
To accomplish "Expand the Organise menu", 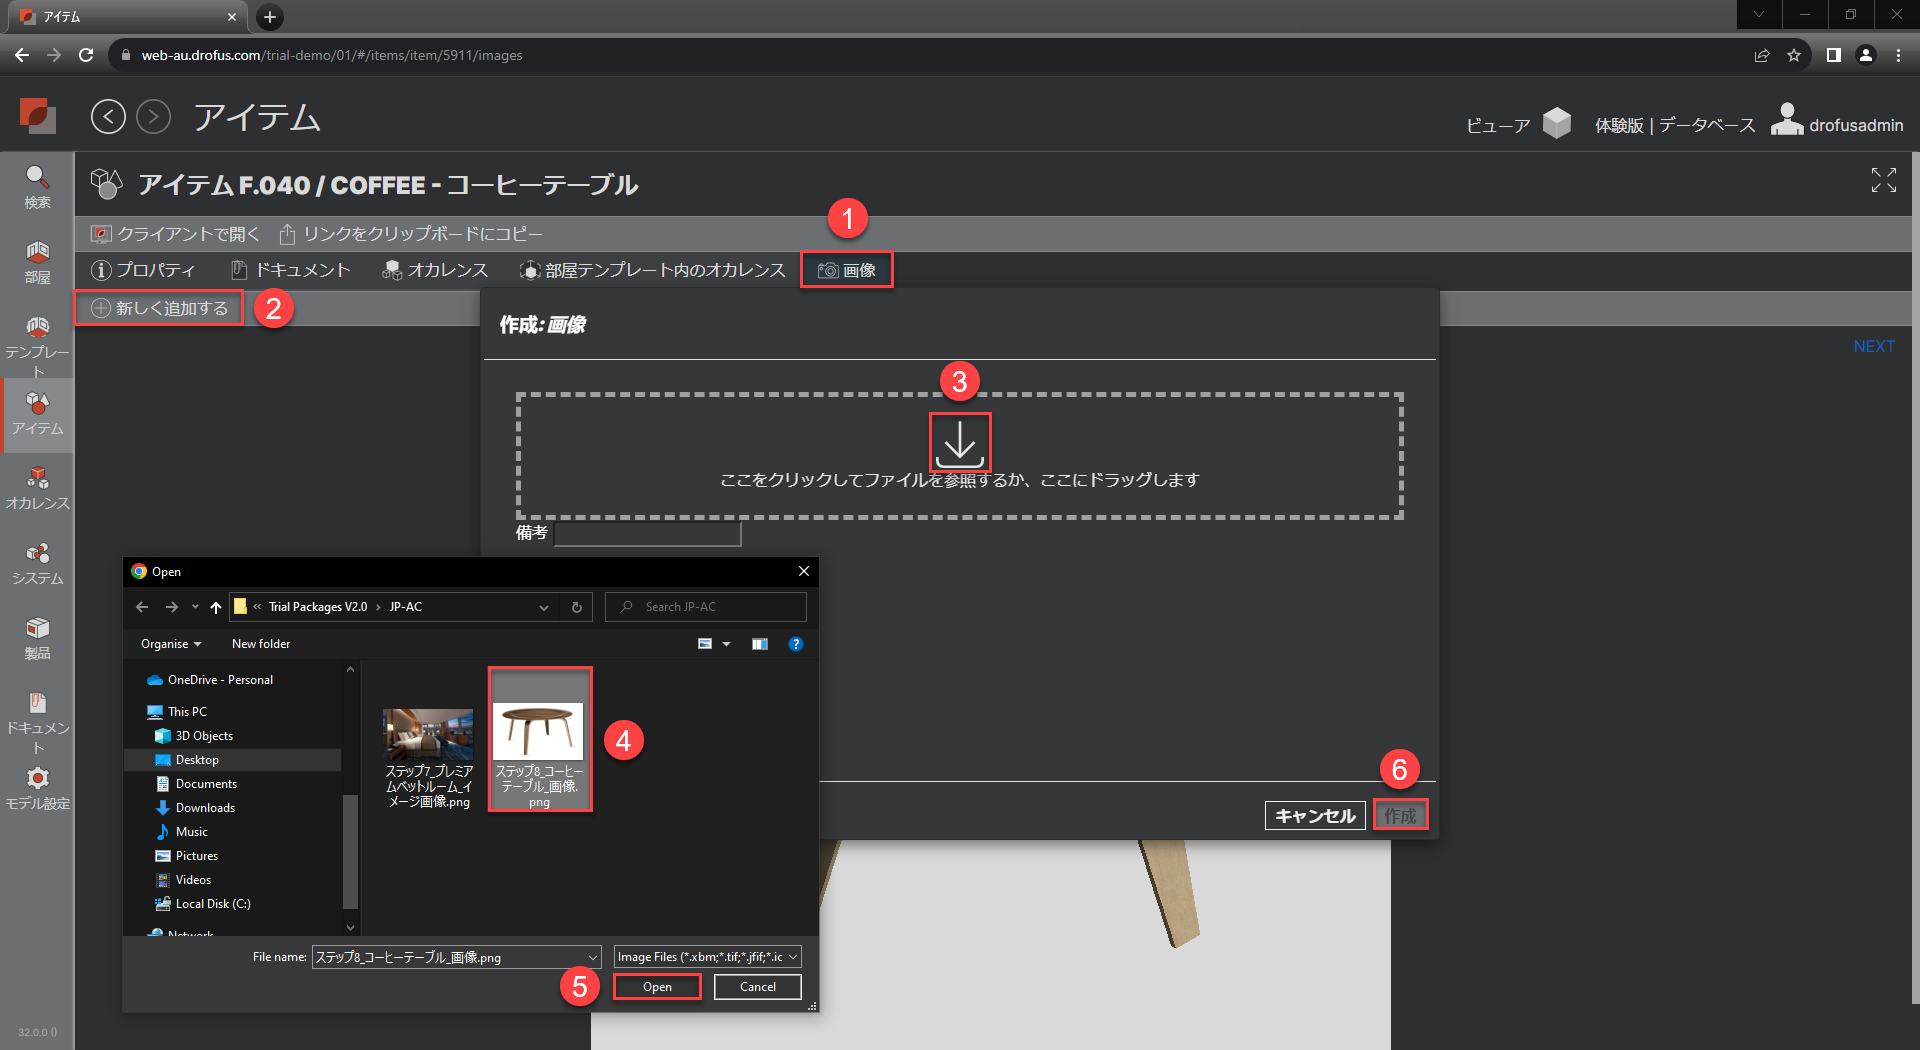I will tap(171, 644).
